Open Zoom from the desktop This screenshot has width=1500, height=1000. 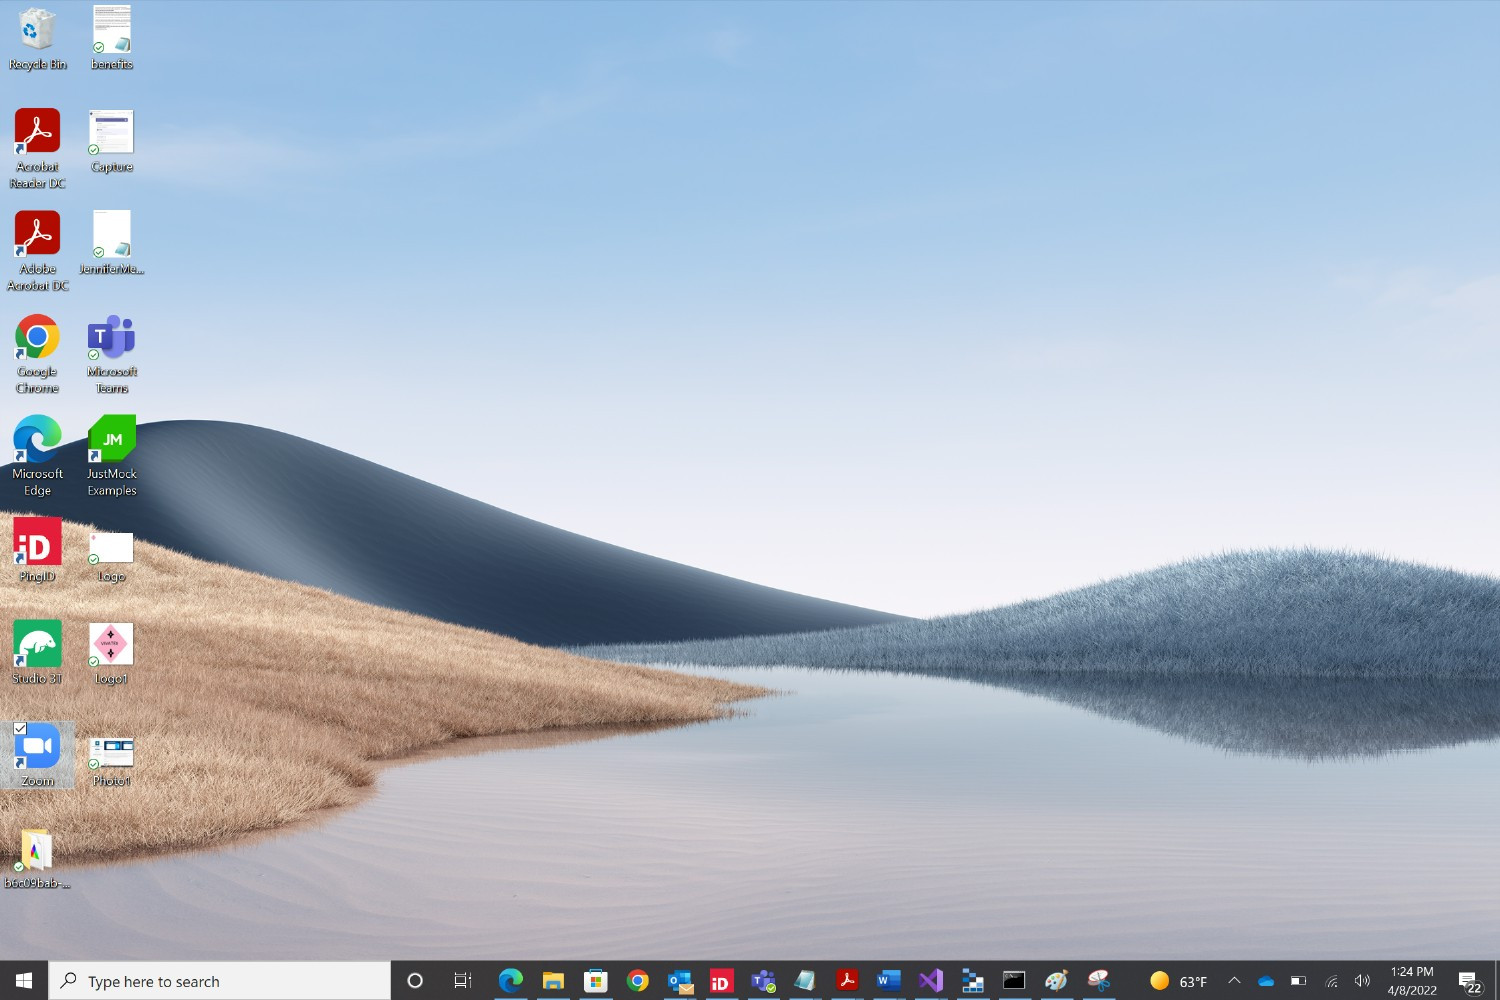[37, 747]
